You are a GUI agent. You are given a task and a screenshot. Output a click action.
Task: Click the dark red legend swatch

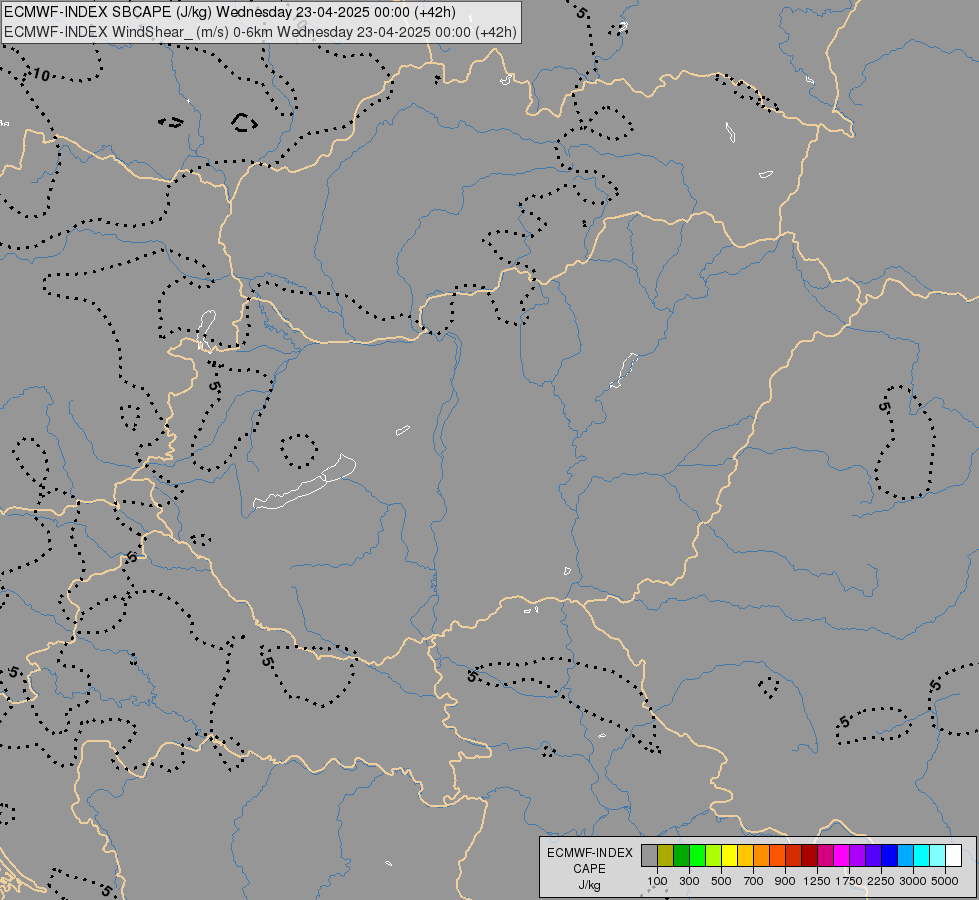(x=809, y=855)
